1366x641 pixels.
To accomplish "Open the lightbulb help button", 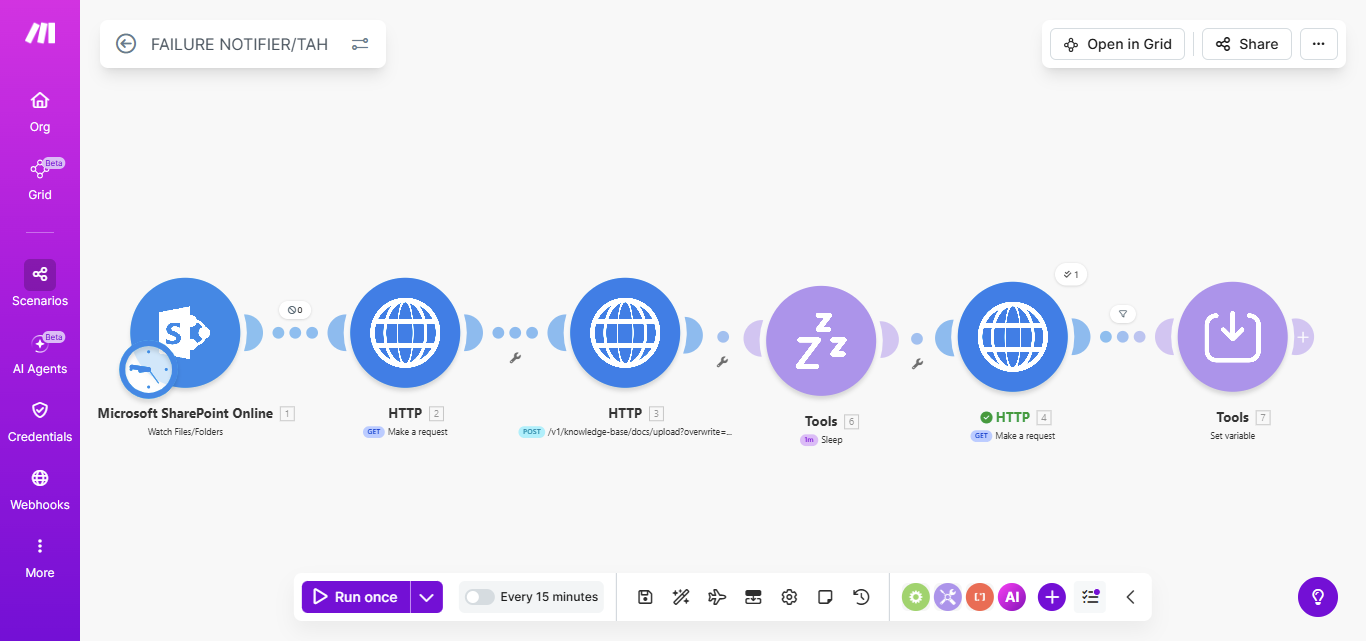I will [x=1318, y=597].
